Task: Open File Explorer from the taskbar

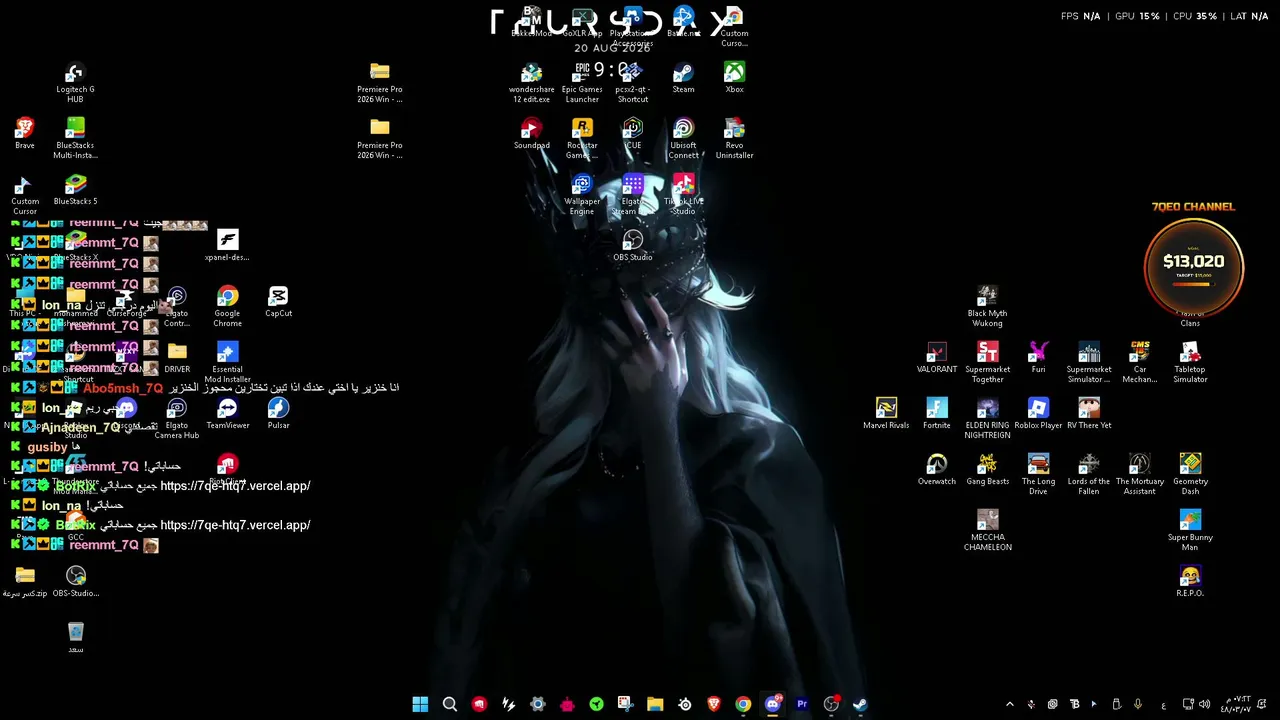Action: [x=655, y=704]
